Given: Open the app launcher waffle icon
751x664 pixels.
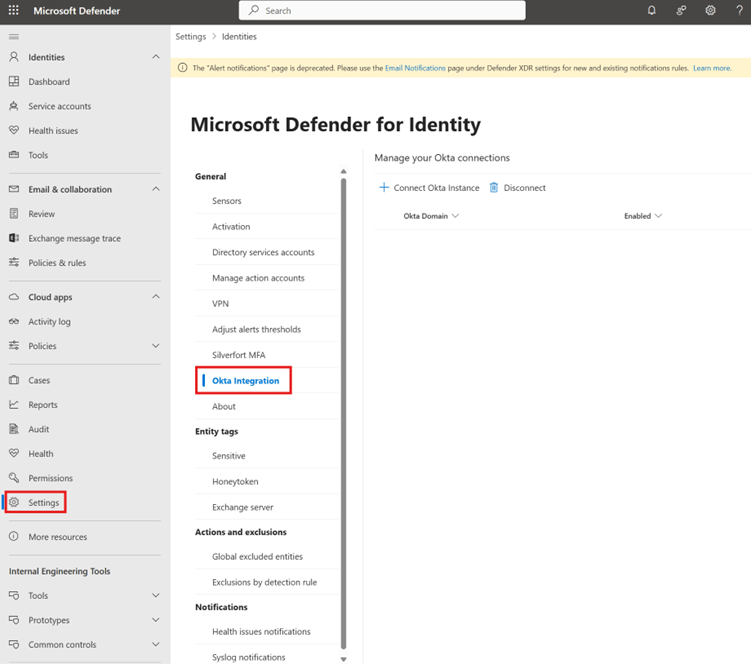Looking at the screenshot, I should coord(14,10).
